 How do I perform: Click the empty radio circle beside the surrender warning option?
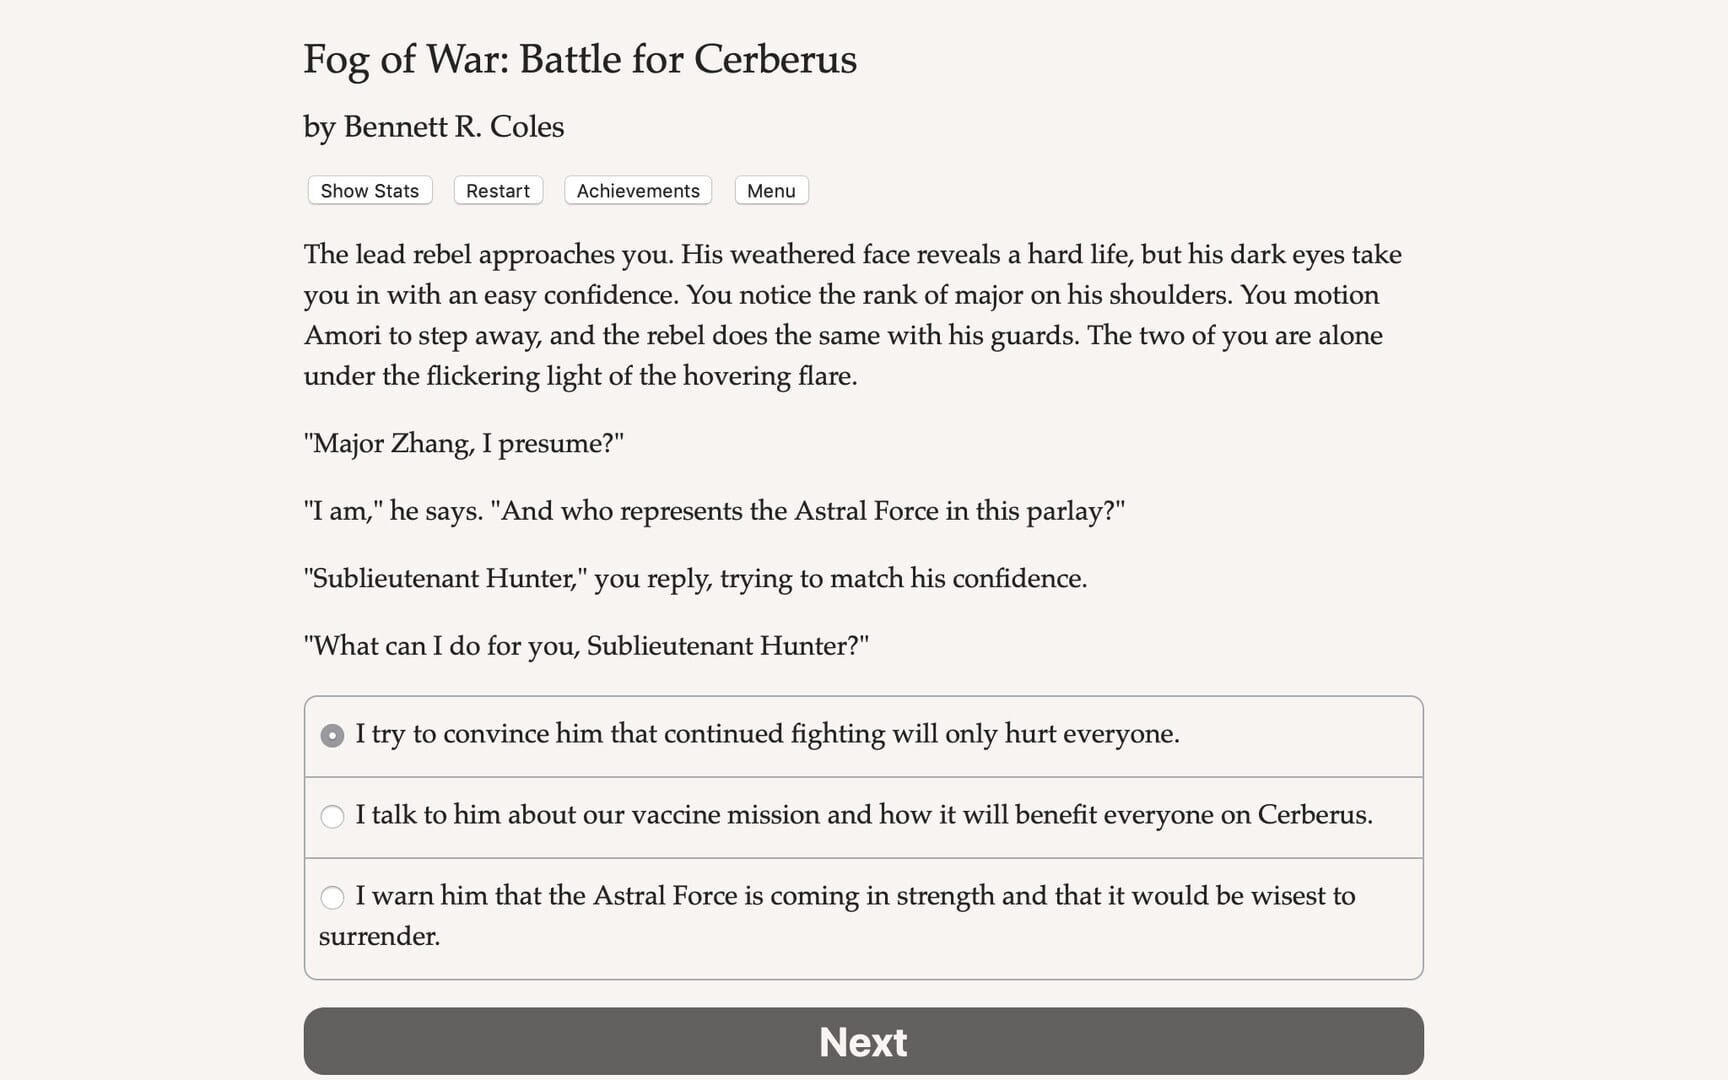point(331,898)
